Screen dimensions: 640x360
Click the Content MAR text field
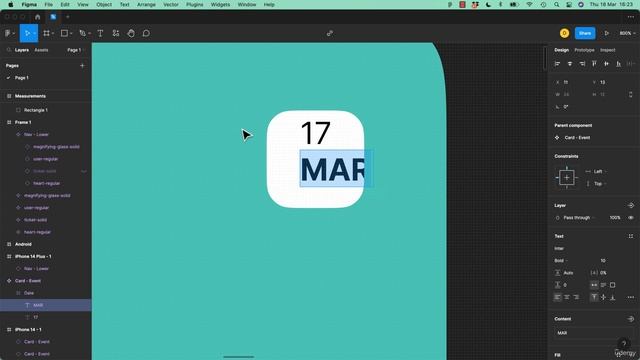coord(592,333)
